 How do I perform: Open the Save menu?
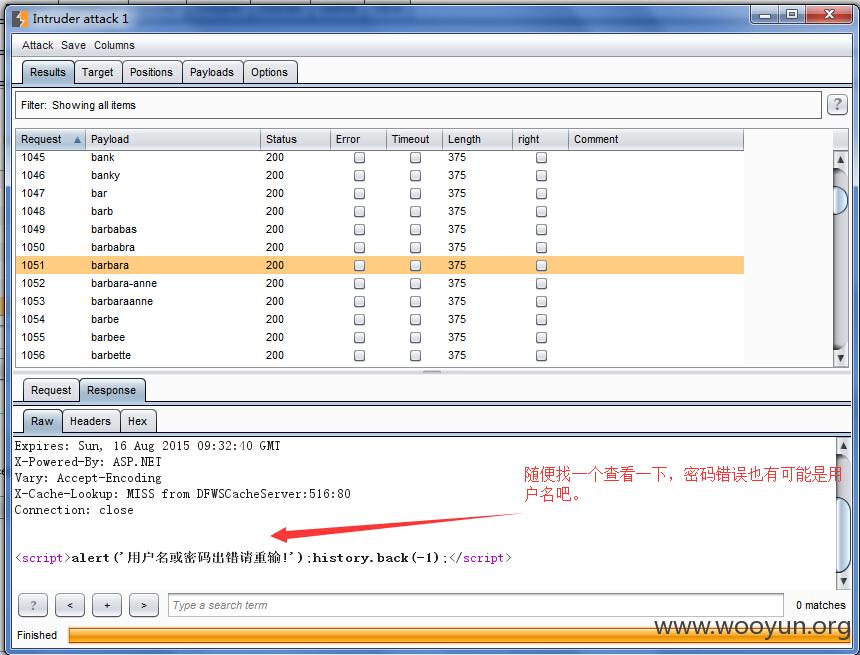click(73, 45)
